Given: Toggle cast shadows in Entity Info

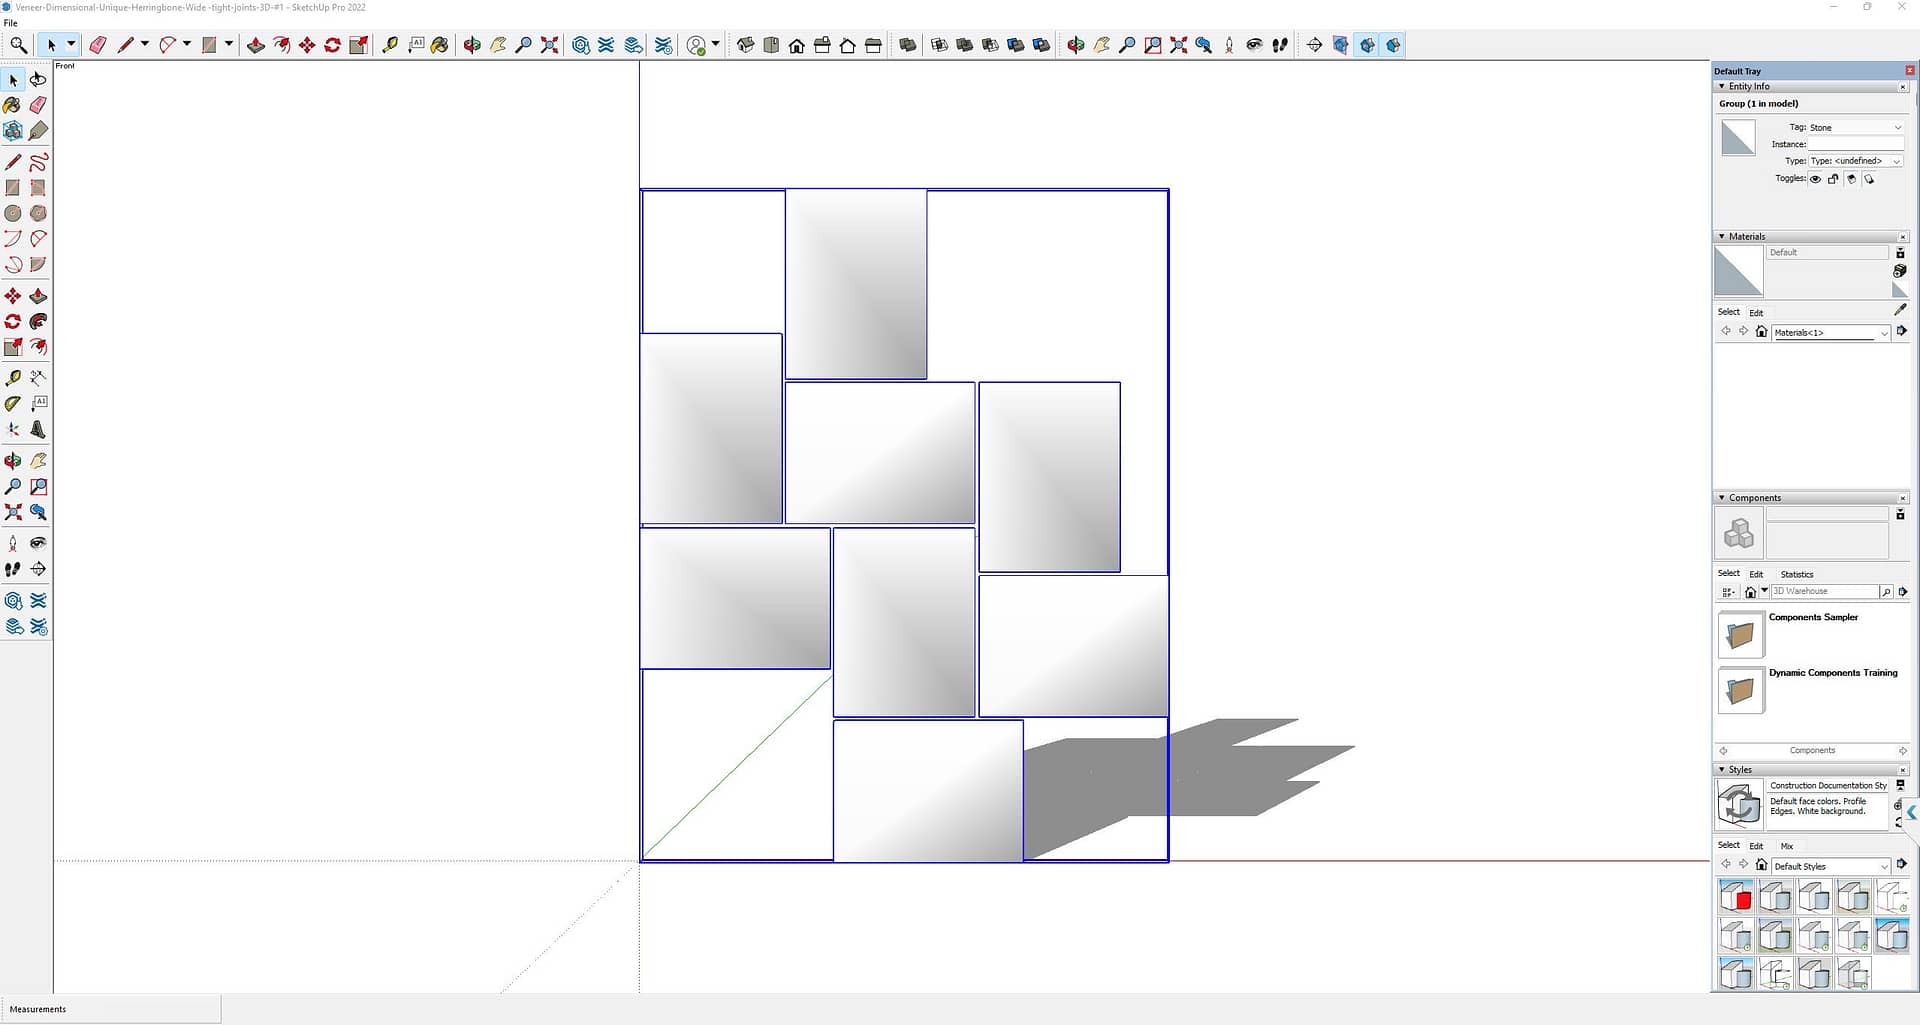Looking at the screenshot, I should tap(1851, 179).
